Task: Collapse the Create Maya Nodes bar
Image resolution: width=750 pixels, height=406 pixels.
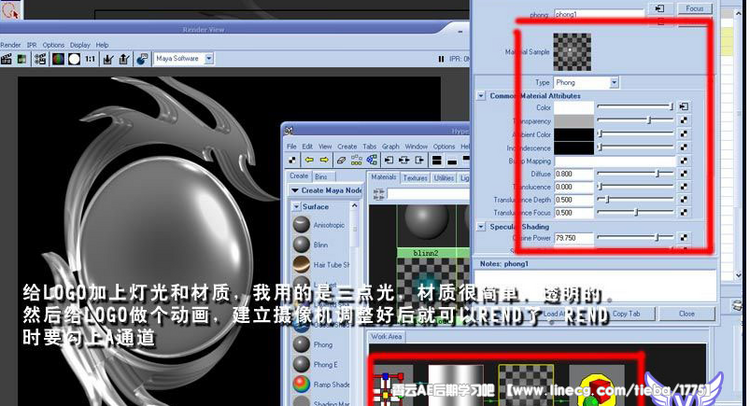Action: click(x=295, y=190)
